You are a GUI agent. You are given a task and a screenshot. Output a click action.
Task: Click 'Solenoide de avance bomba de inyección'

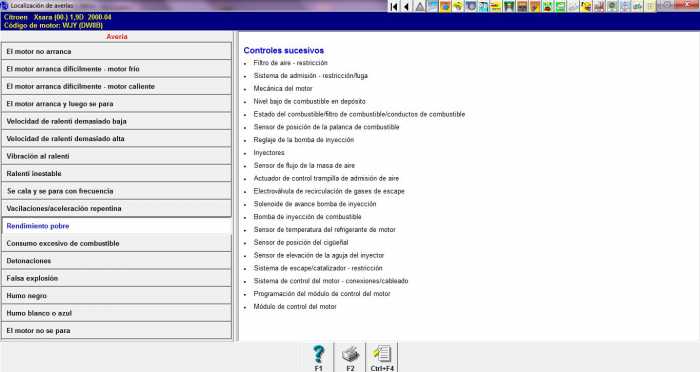(315, 204)
